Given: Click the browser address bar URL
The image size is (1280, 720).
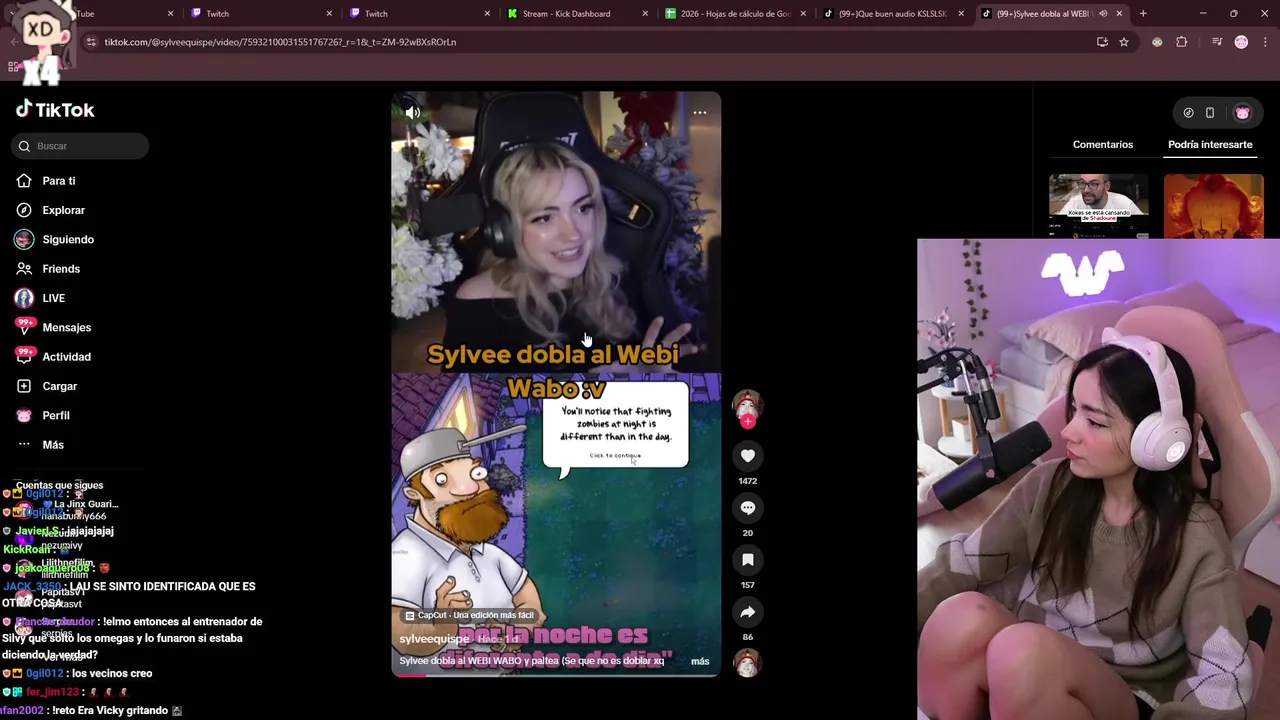Looking at the screenshot, I should pyautogui.click(x=280, y=42).
